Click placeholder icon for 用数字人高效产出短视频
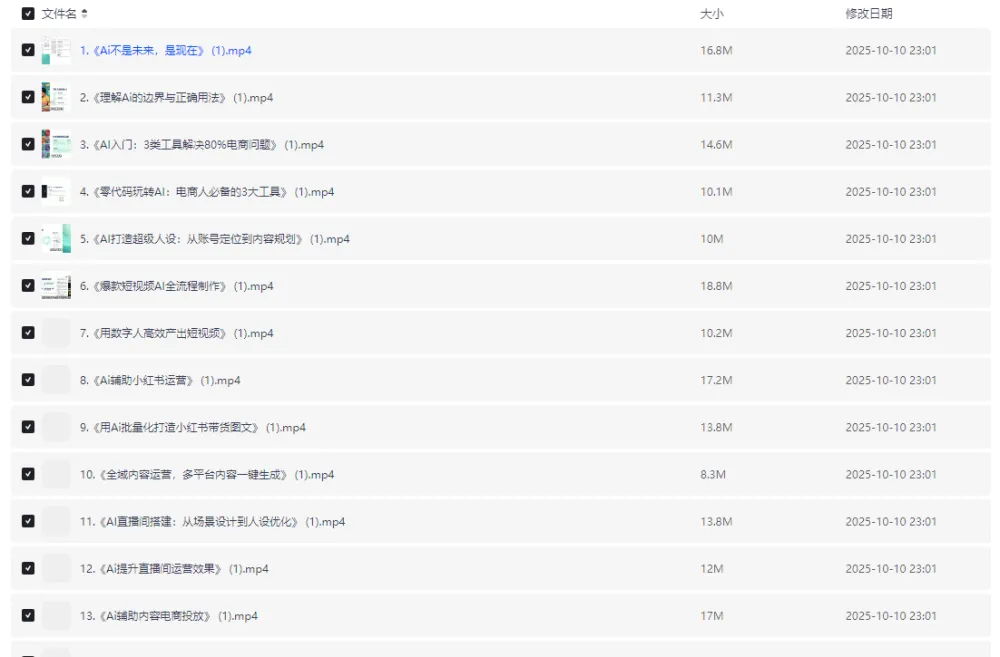The height and width of the screenshot is (657, 1000). point(56,333)
